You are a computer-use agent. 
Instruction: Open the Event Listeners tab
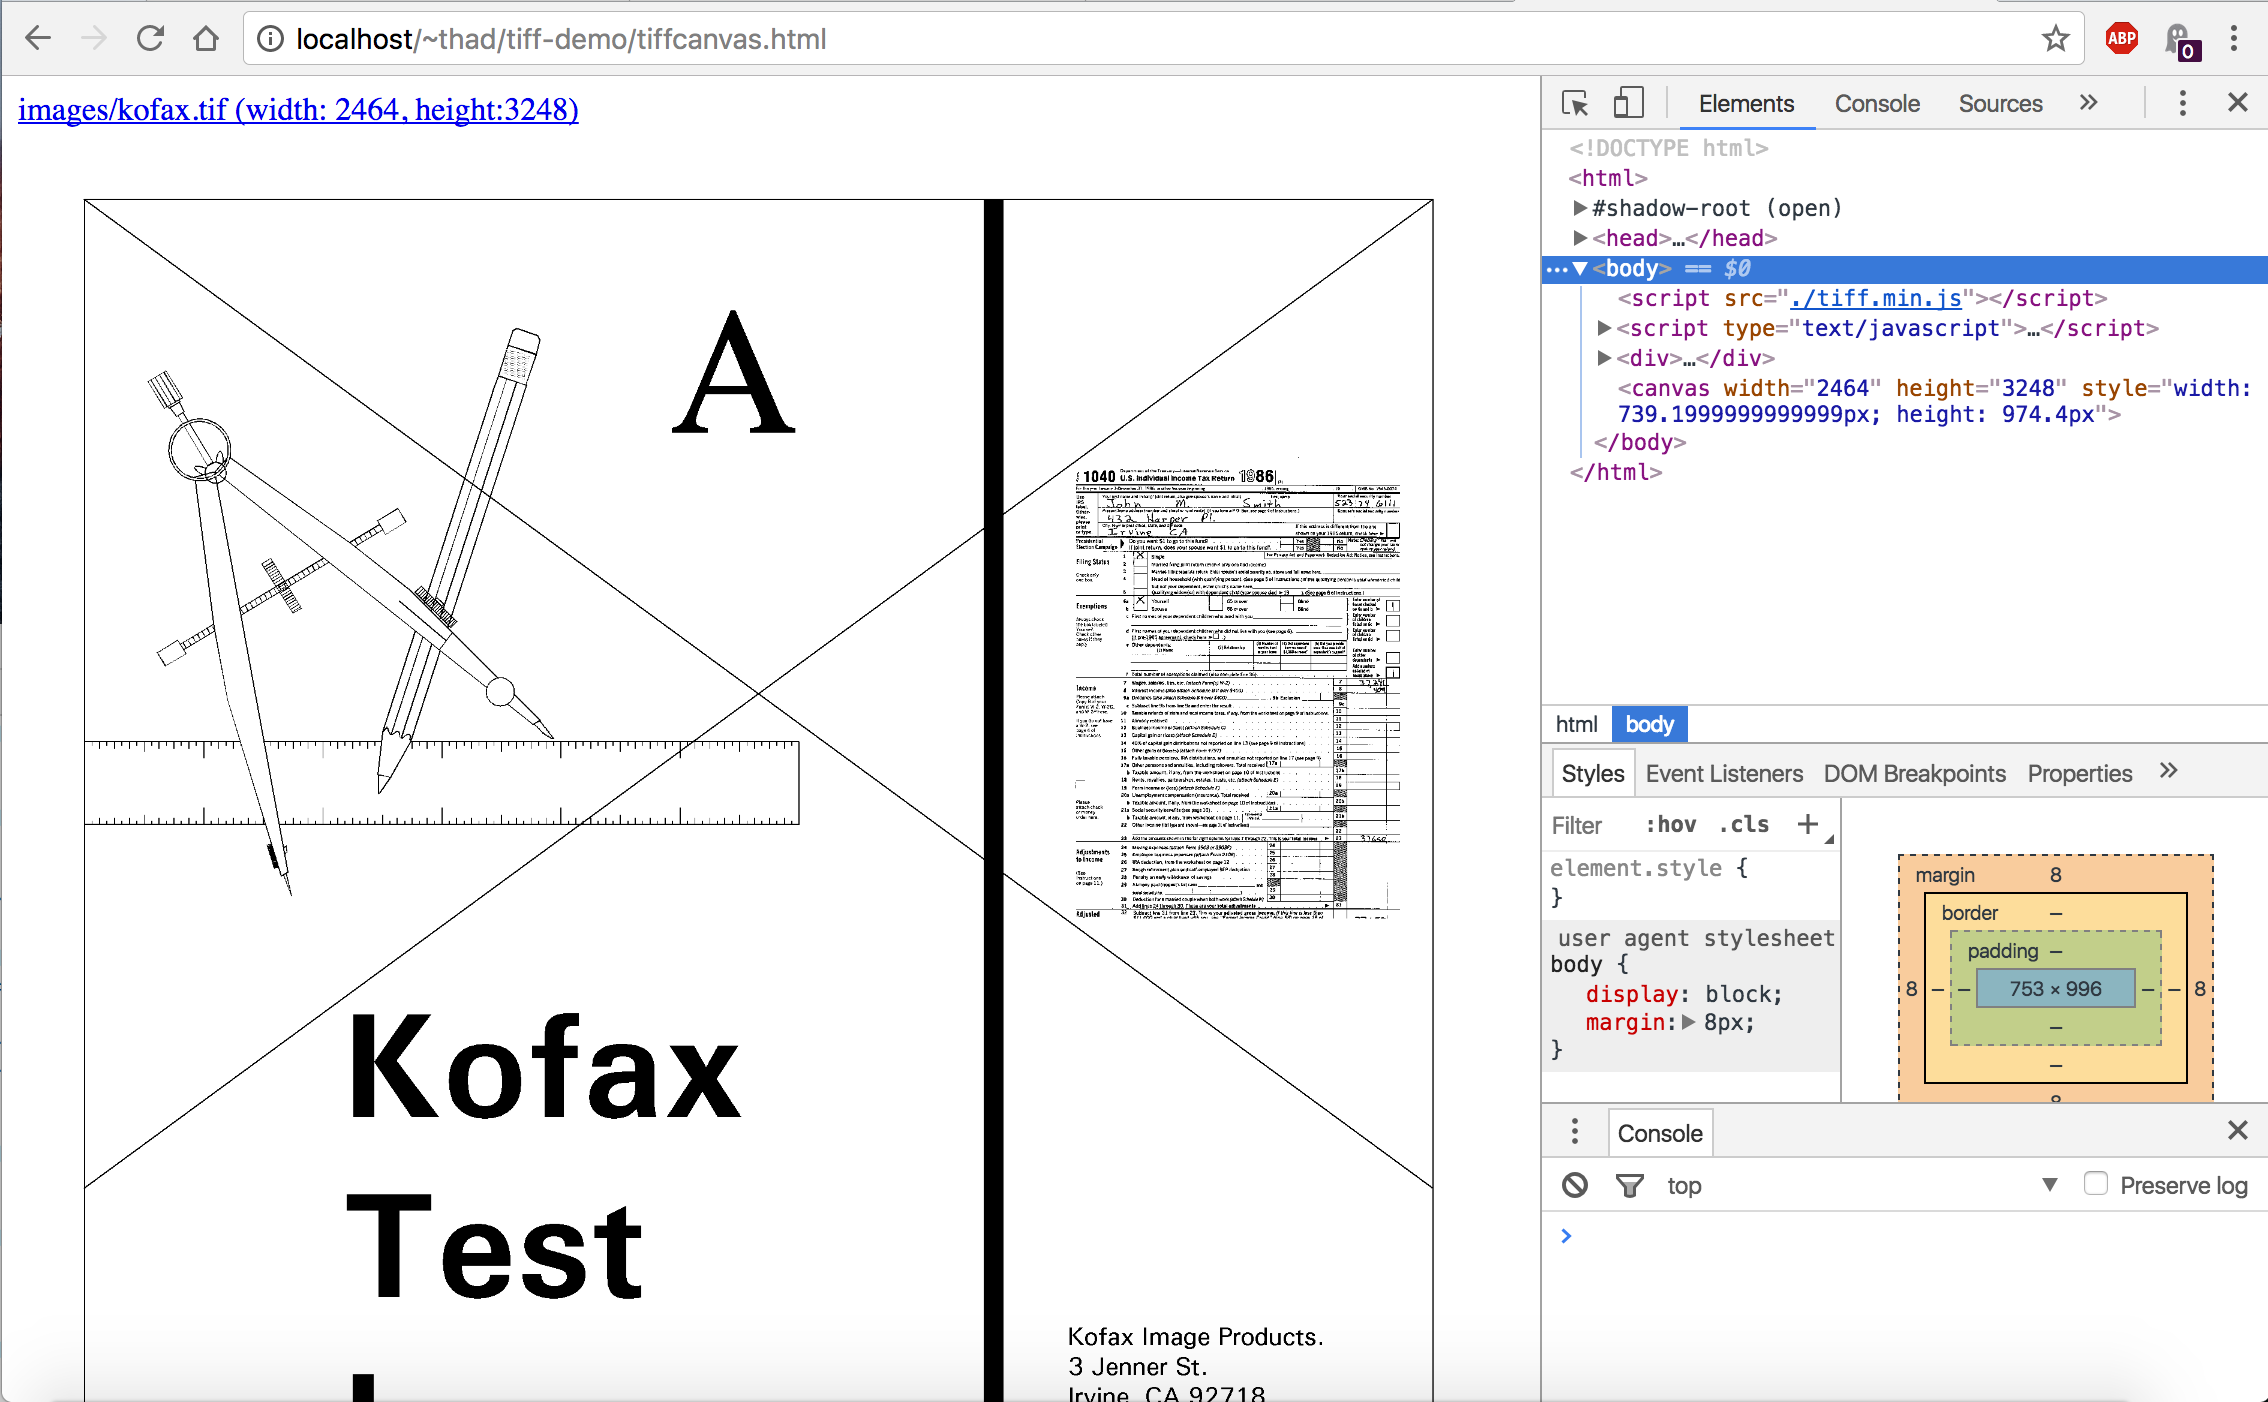1724,773
